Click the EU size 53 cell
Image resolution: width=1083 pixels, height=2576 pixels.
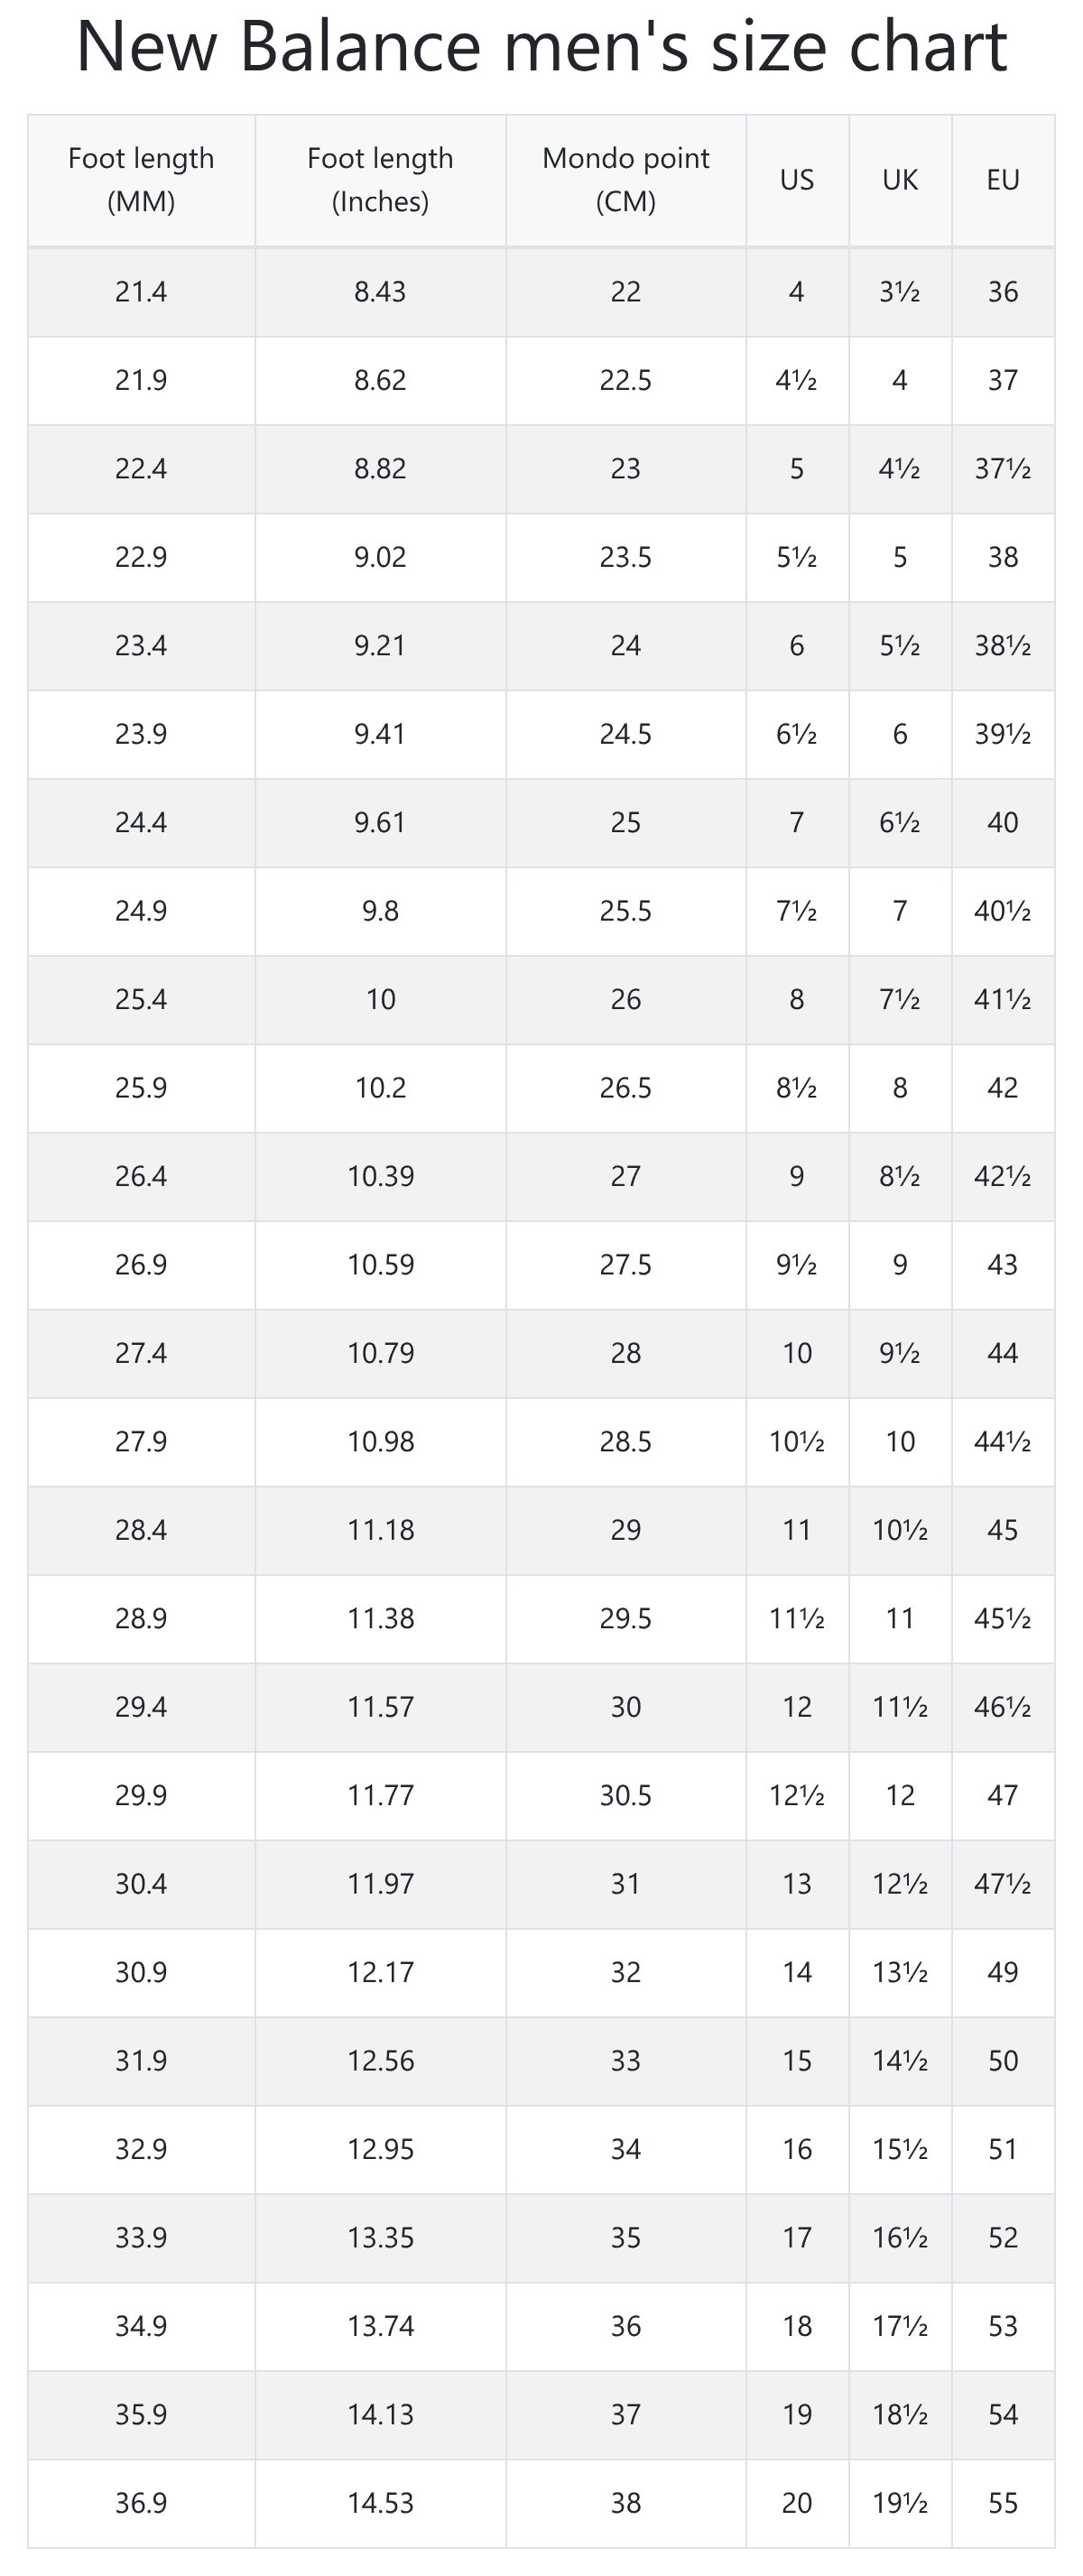[1003, 2326]
